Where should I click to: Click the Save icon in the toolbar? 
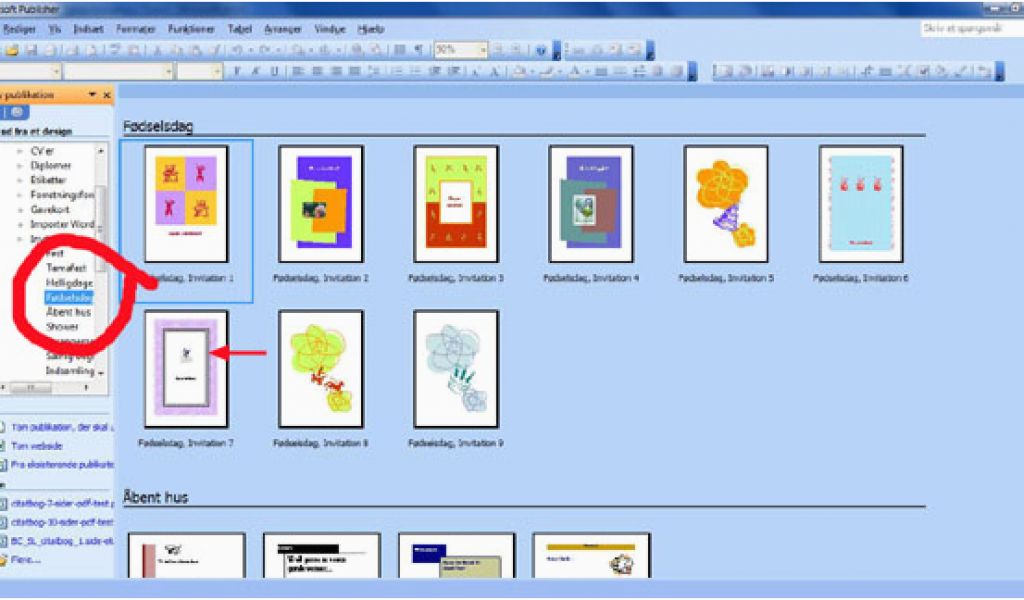point(31,50)
